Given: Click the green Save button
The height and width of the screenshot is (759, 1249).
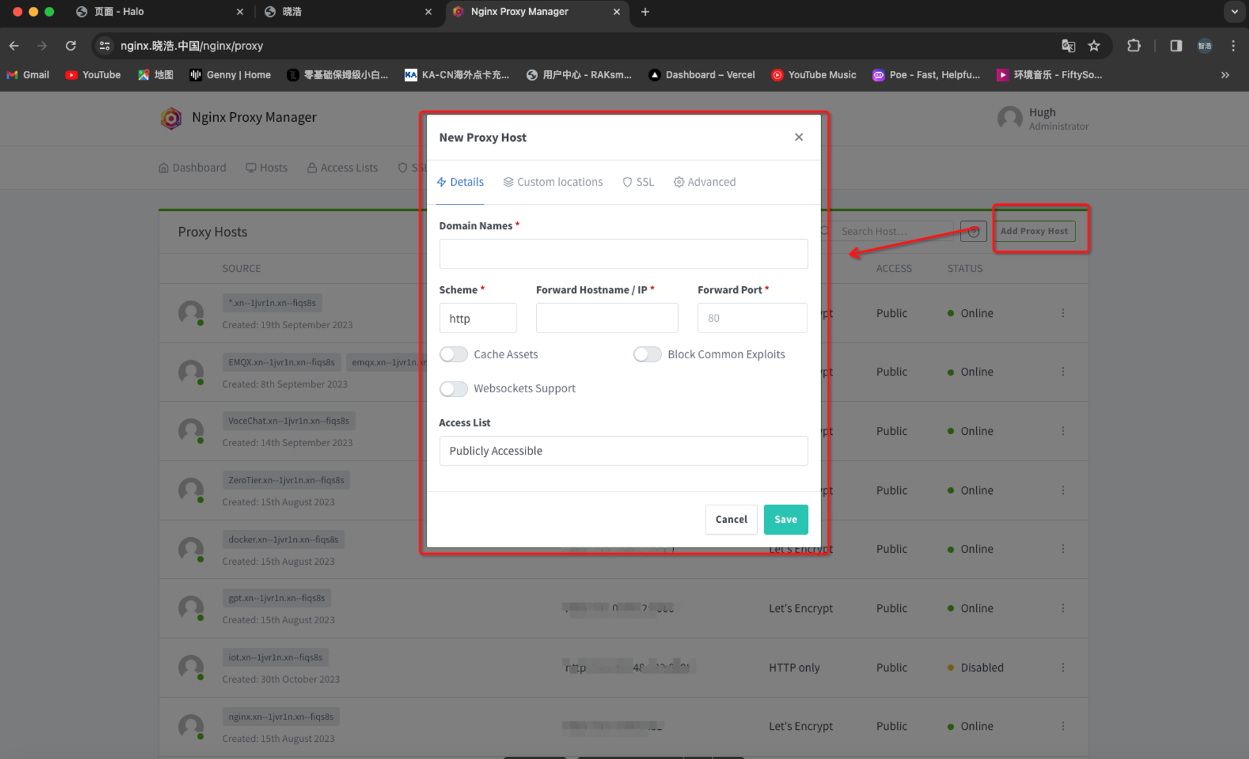Looking at the screenshot, I should 785,519.
